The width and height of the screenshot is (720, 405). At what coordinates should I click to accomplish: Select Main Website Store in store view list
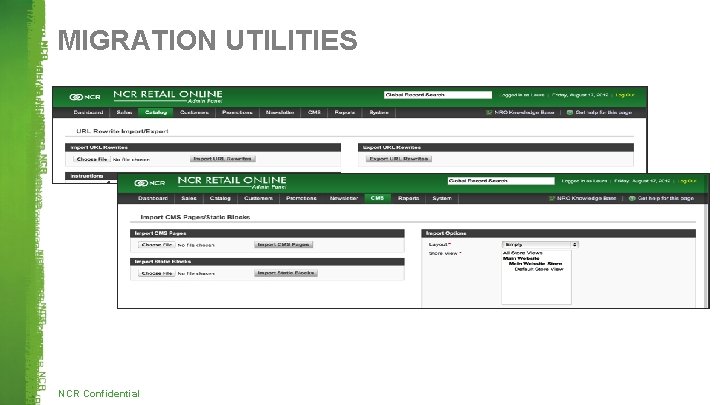click(535, 264)
